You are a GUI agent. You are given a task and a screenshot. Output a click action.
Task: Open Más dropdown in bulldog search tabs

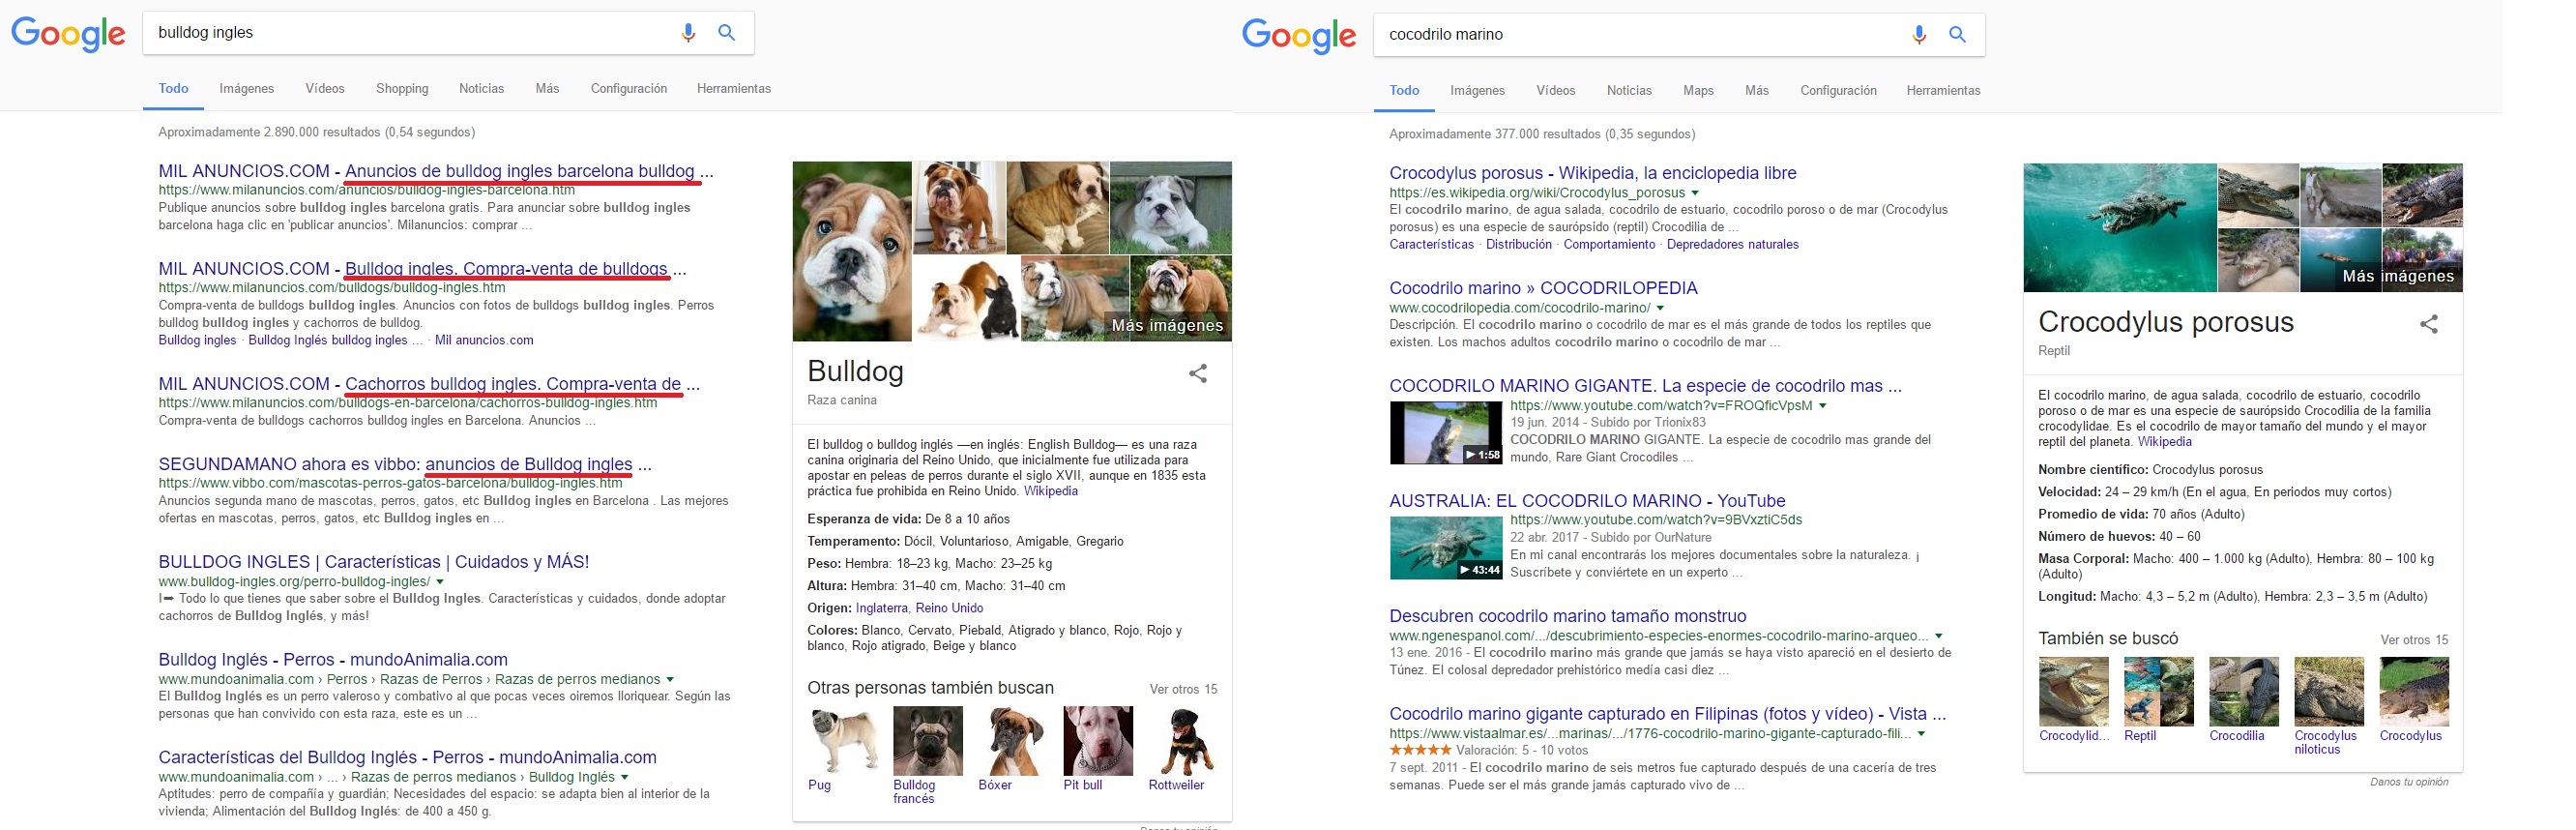tap(547, 89)
